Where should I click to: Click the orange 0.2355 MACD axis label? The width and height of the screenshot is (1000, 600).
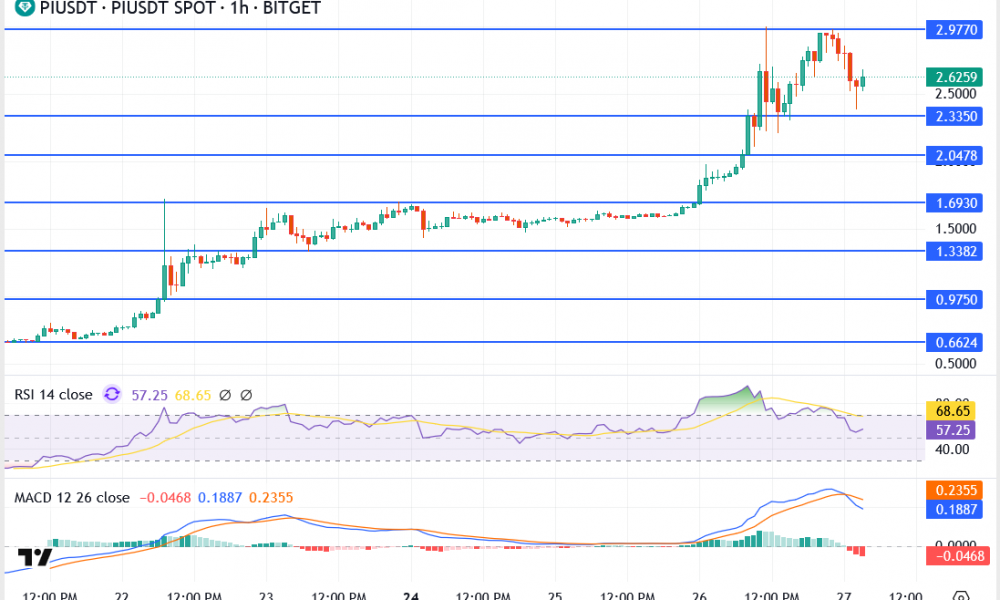pos(955,490)
